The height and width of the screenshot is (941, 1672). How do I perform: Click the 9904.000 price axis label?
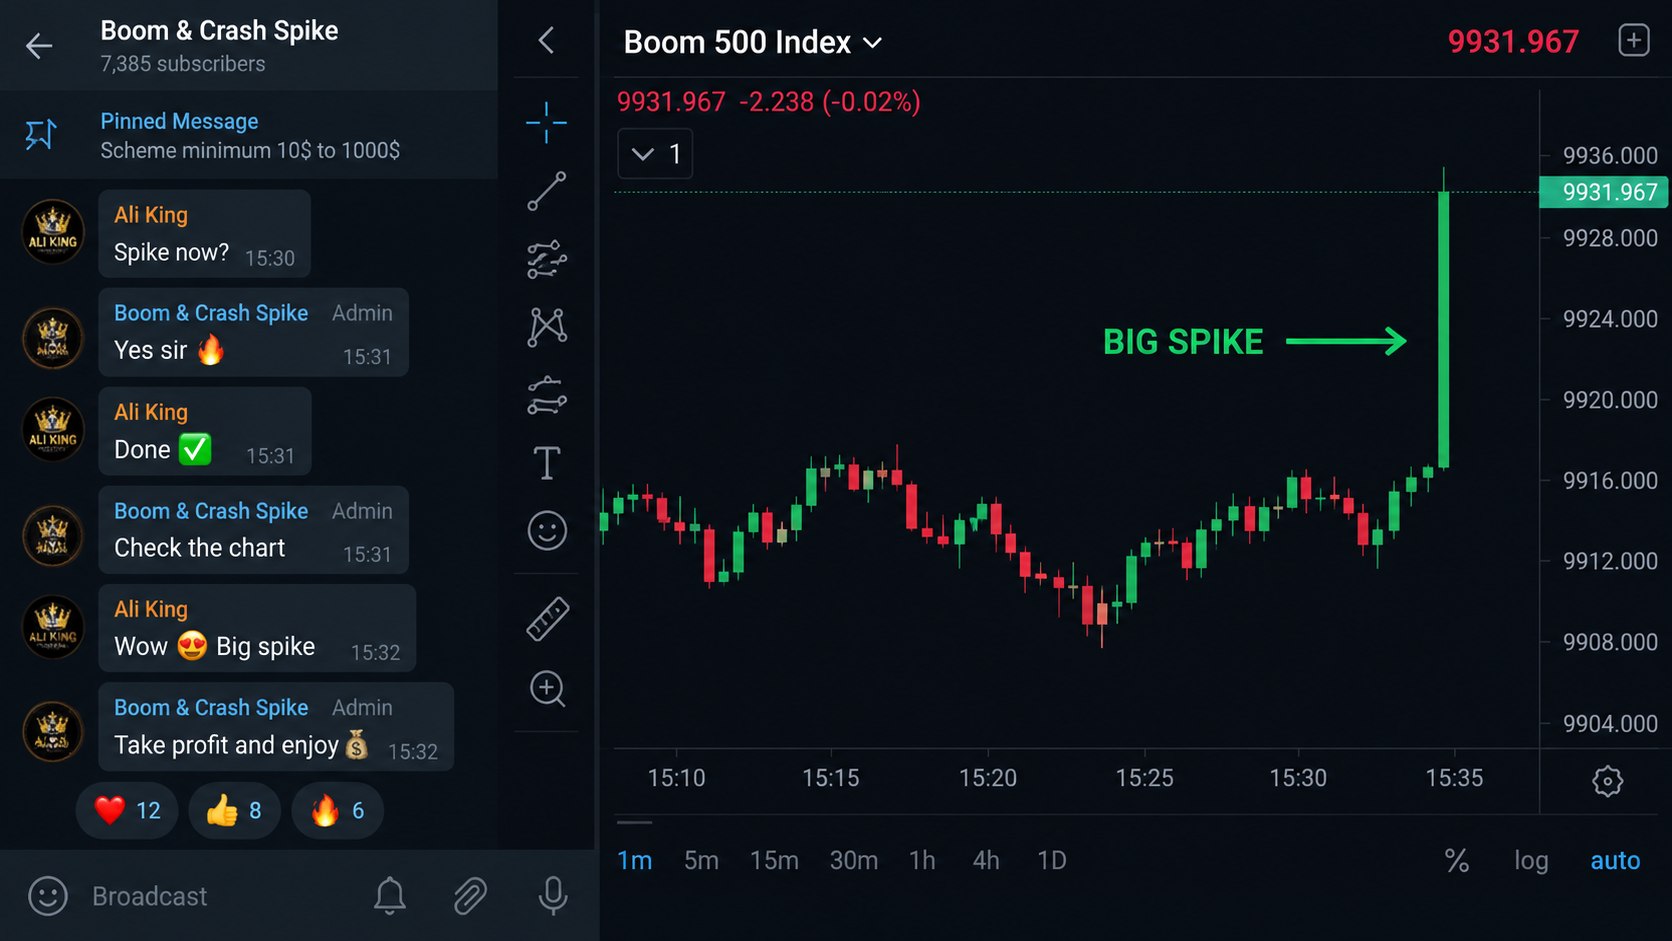point(1610,723)
